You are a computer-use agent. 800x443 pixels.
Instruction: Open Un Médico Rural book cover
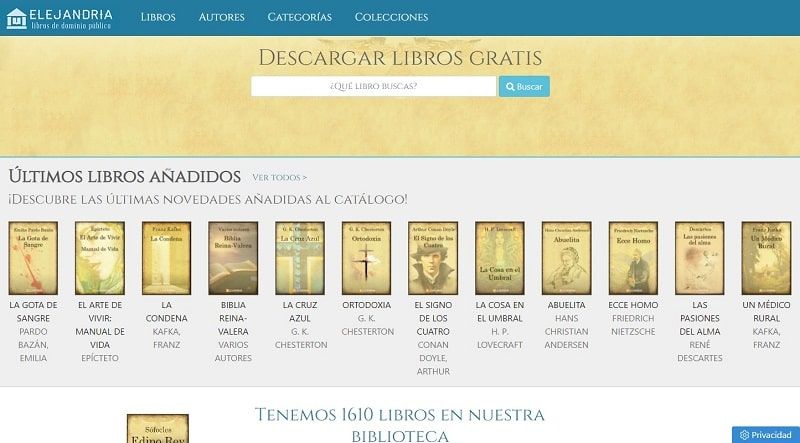pos(766,258)
